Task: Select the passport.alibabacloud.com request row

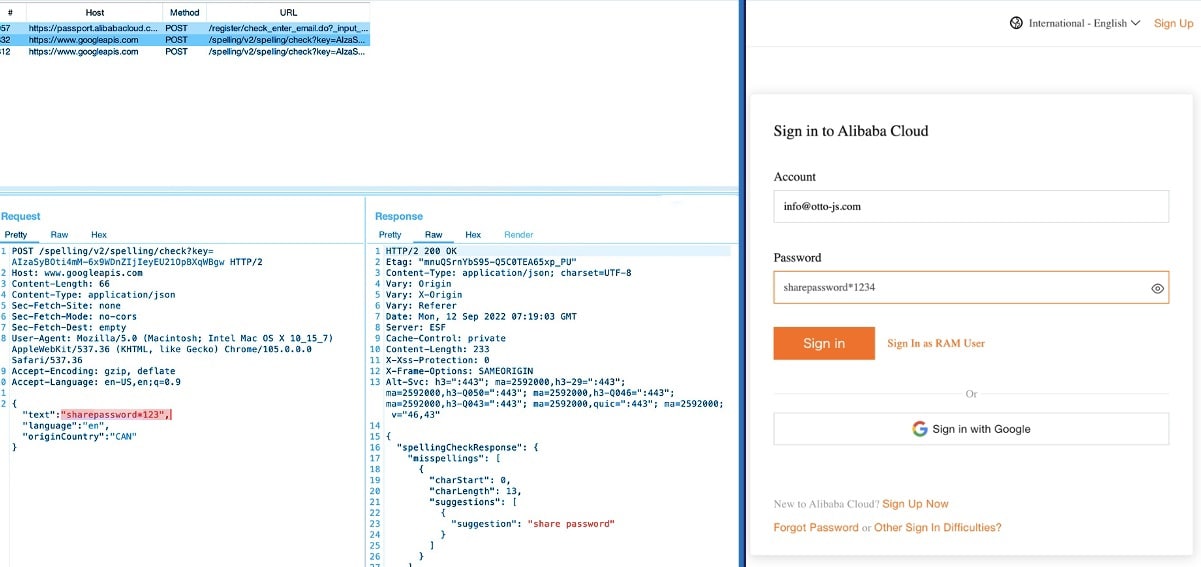Action: (184, 28)
